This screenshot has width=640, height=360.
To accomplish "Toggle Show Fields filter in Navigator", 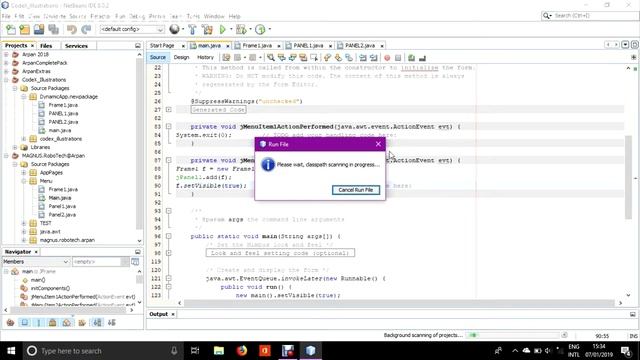I will click(x=24, y=322).
